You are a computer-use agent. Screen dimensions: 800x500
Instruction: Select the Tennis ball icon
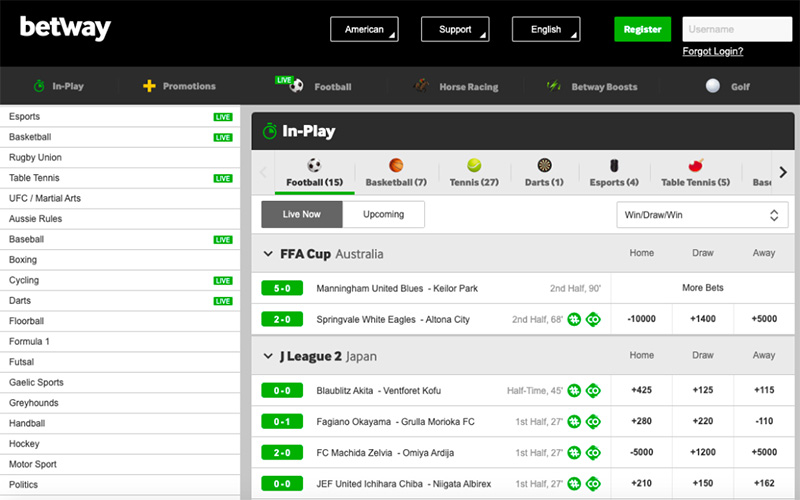pyautogui.click(x=474, y=165)
